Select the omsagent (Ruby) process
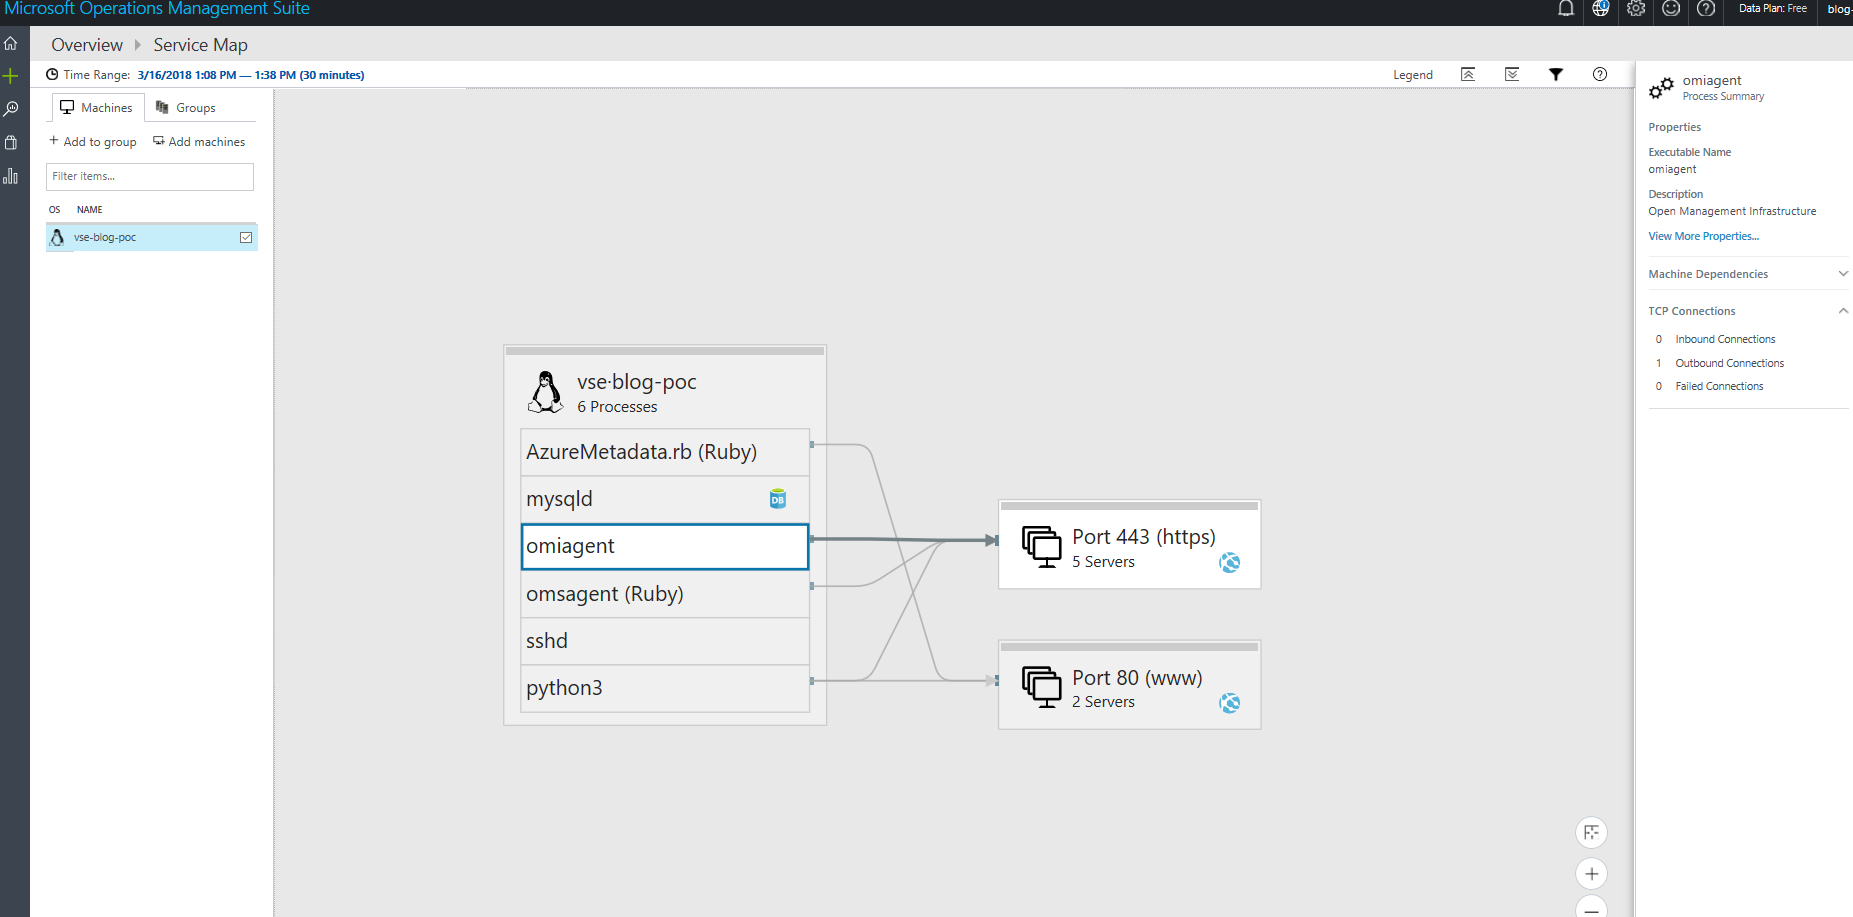The image size is (1853, 917). pos(665,594)
